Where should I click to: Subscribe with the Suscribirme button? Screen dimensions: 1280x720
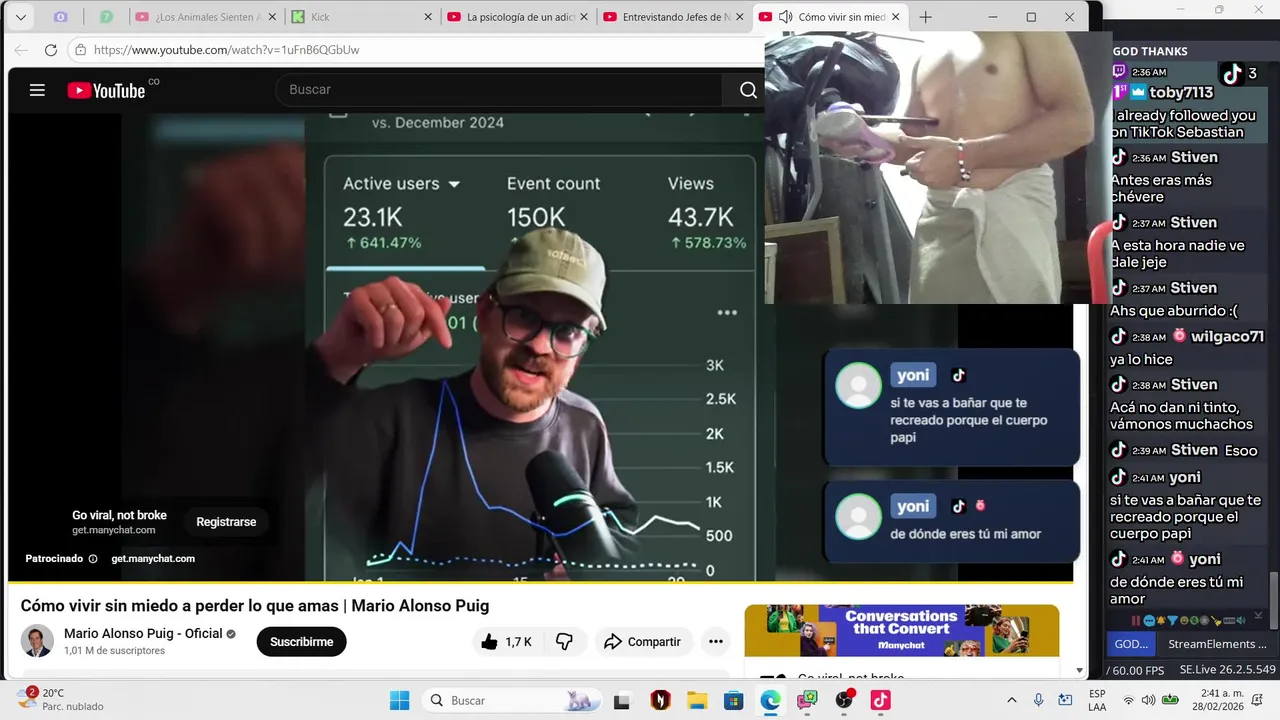(x=301, y=642)
